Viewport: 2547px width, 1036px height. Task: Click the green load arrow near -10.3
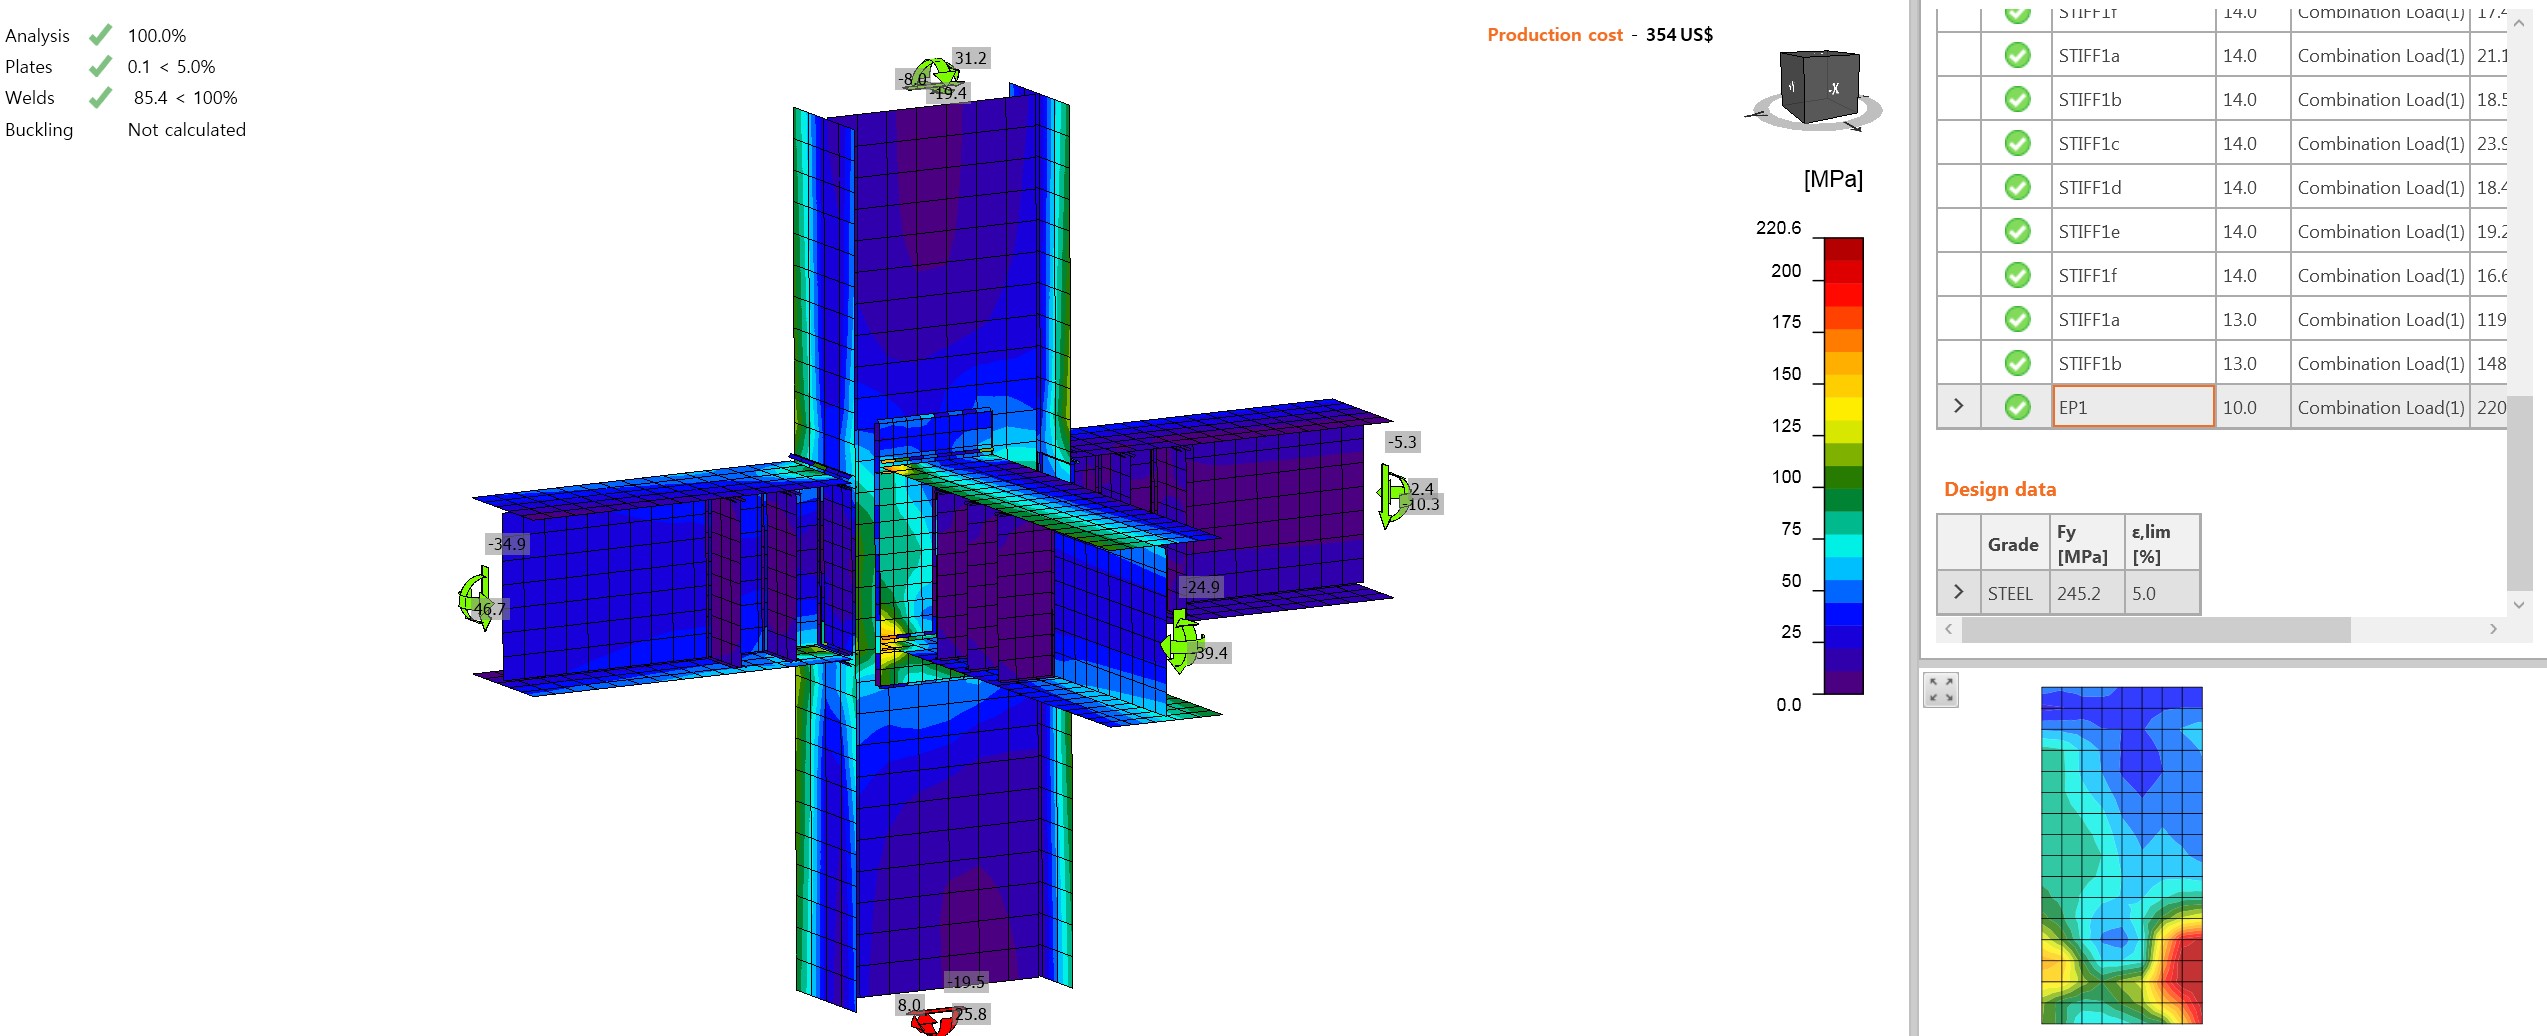click(1391, 495)
